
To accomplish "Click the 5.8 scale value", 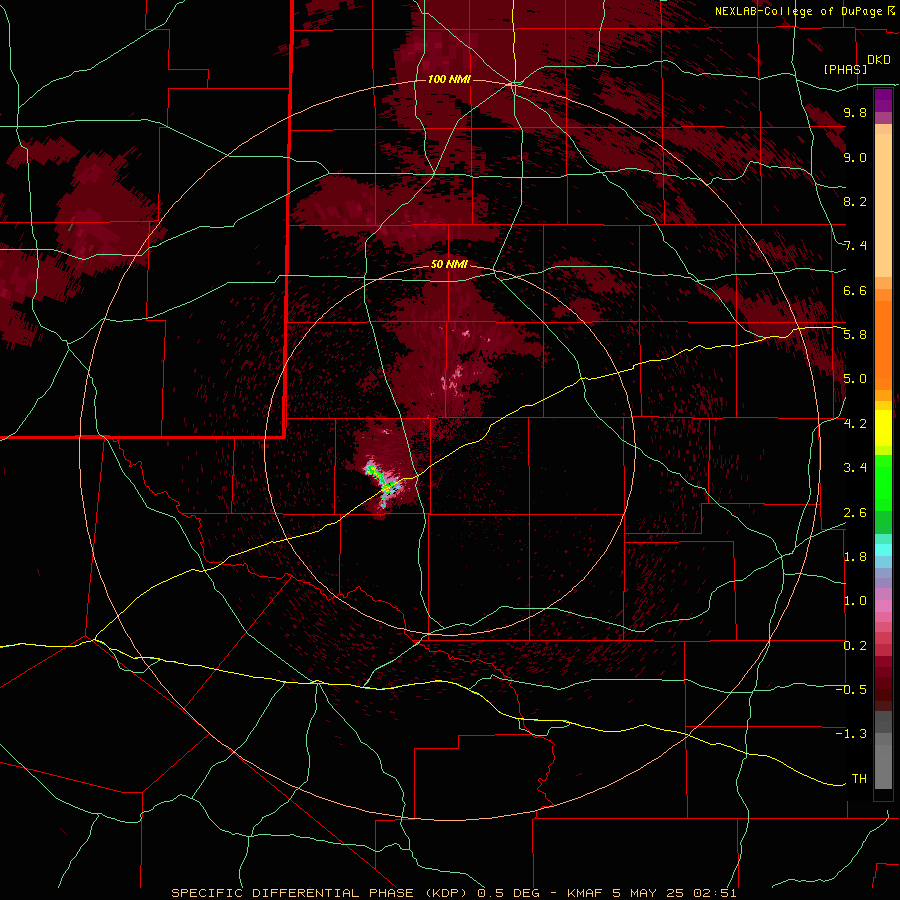I will (x=855, y=335).
